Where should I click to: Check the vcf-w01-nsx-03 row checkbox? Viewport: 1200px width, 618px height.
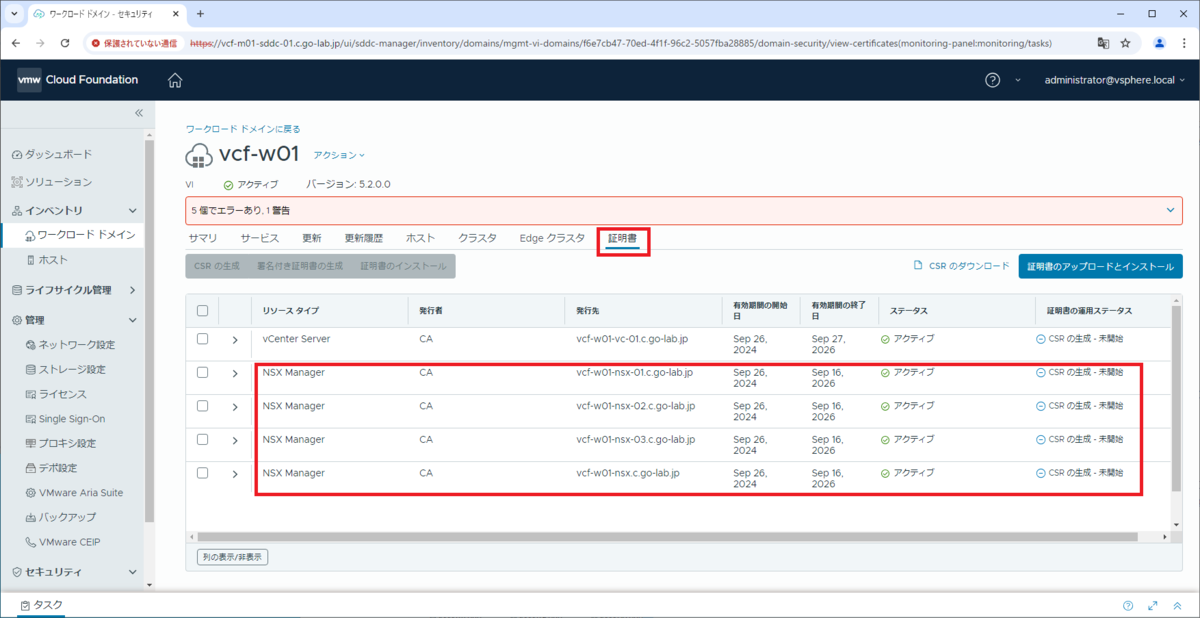(202, 439)
